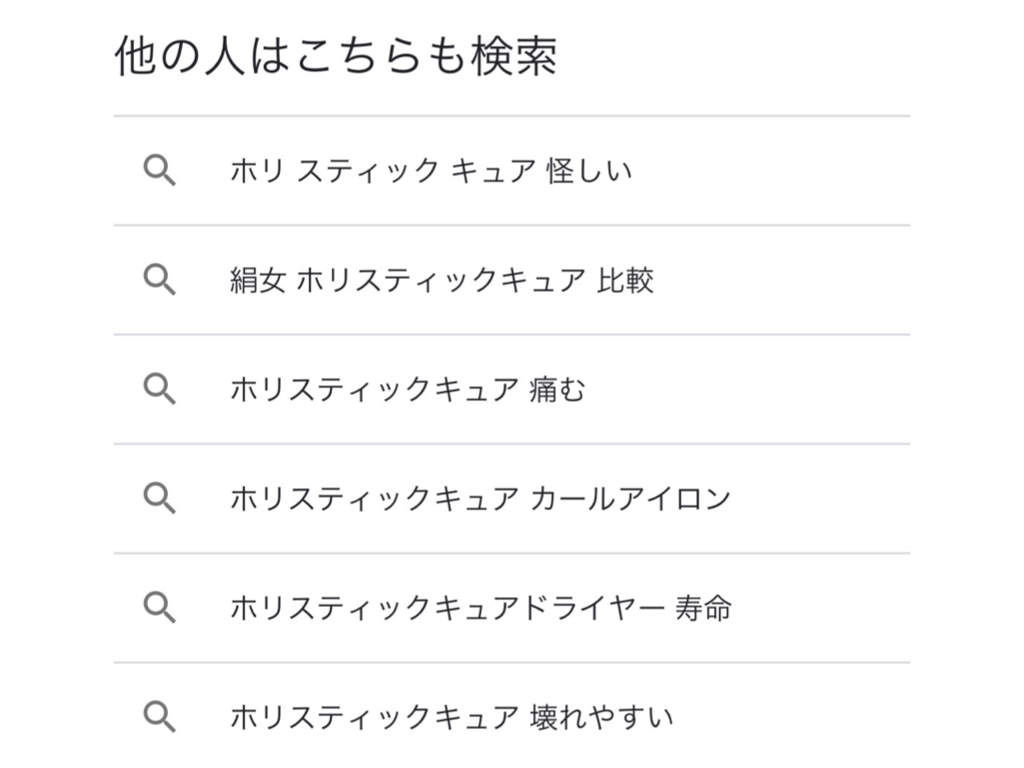Screen dimensions: 1024x768
Task: Click search icon beside 怪しい suggestion
Action: coord(159,170)
